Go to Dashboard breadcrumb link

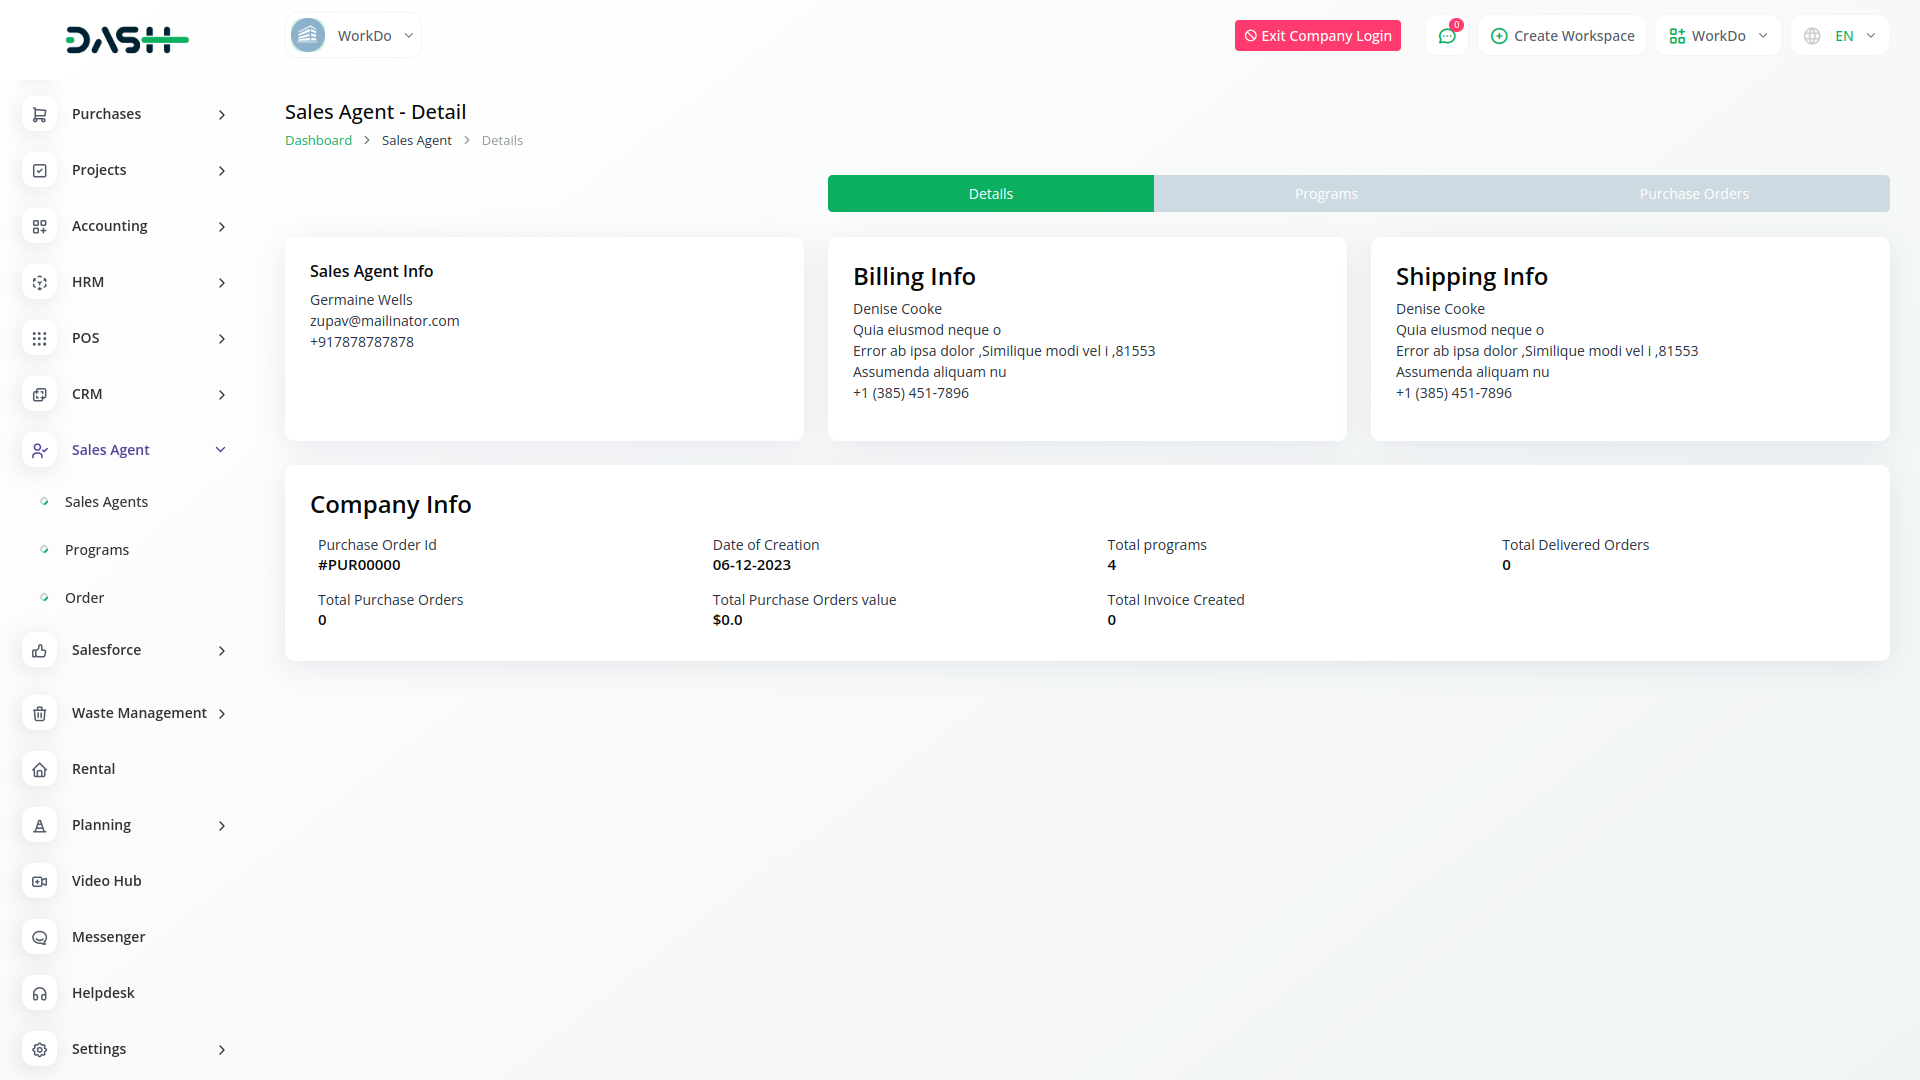(x=318, y=141)
